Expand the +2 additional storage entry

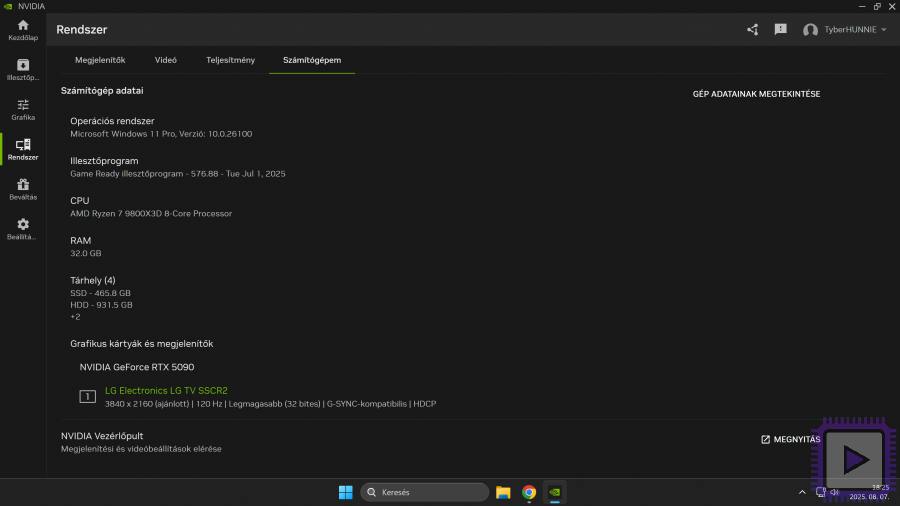[75, 317]
